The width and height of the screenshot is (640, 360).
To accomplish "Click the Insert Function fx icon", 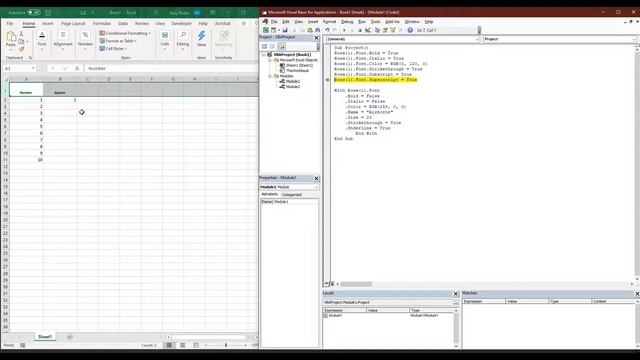I will click(77, 69).
